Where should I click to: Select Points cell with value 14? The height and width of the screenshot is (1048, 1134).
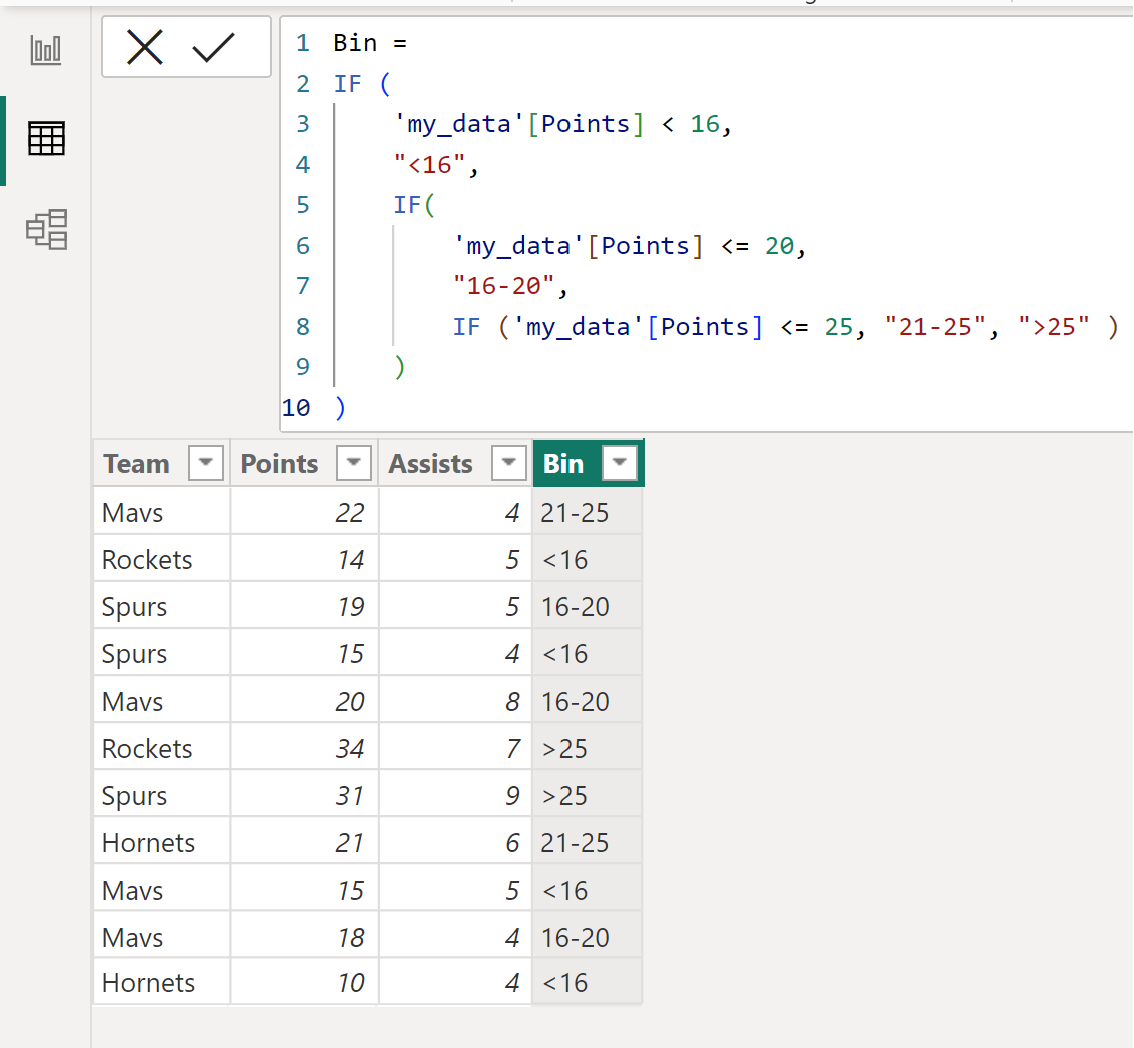(x=304, y=559)
